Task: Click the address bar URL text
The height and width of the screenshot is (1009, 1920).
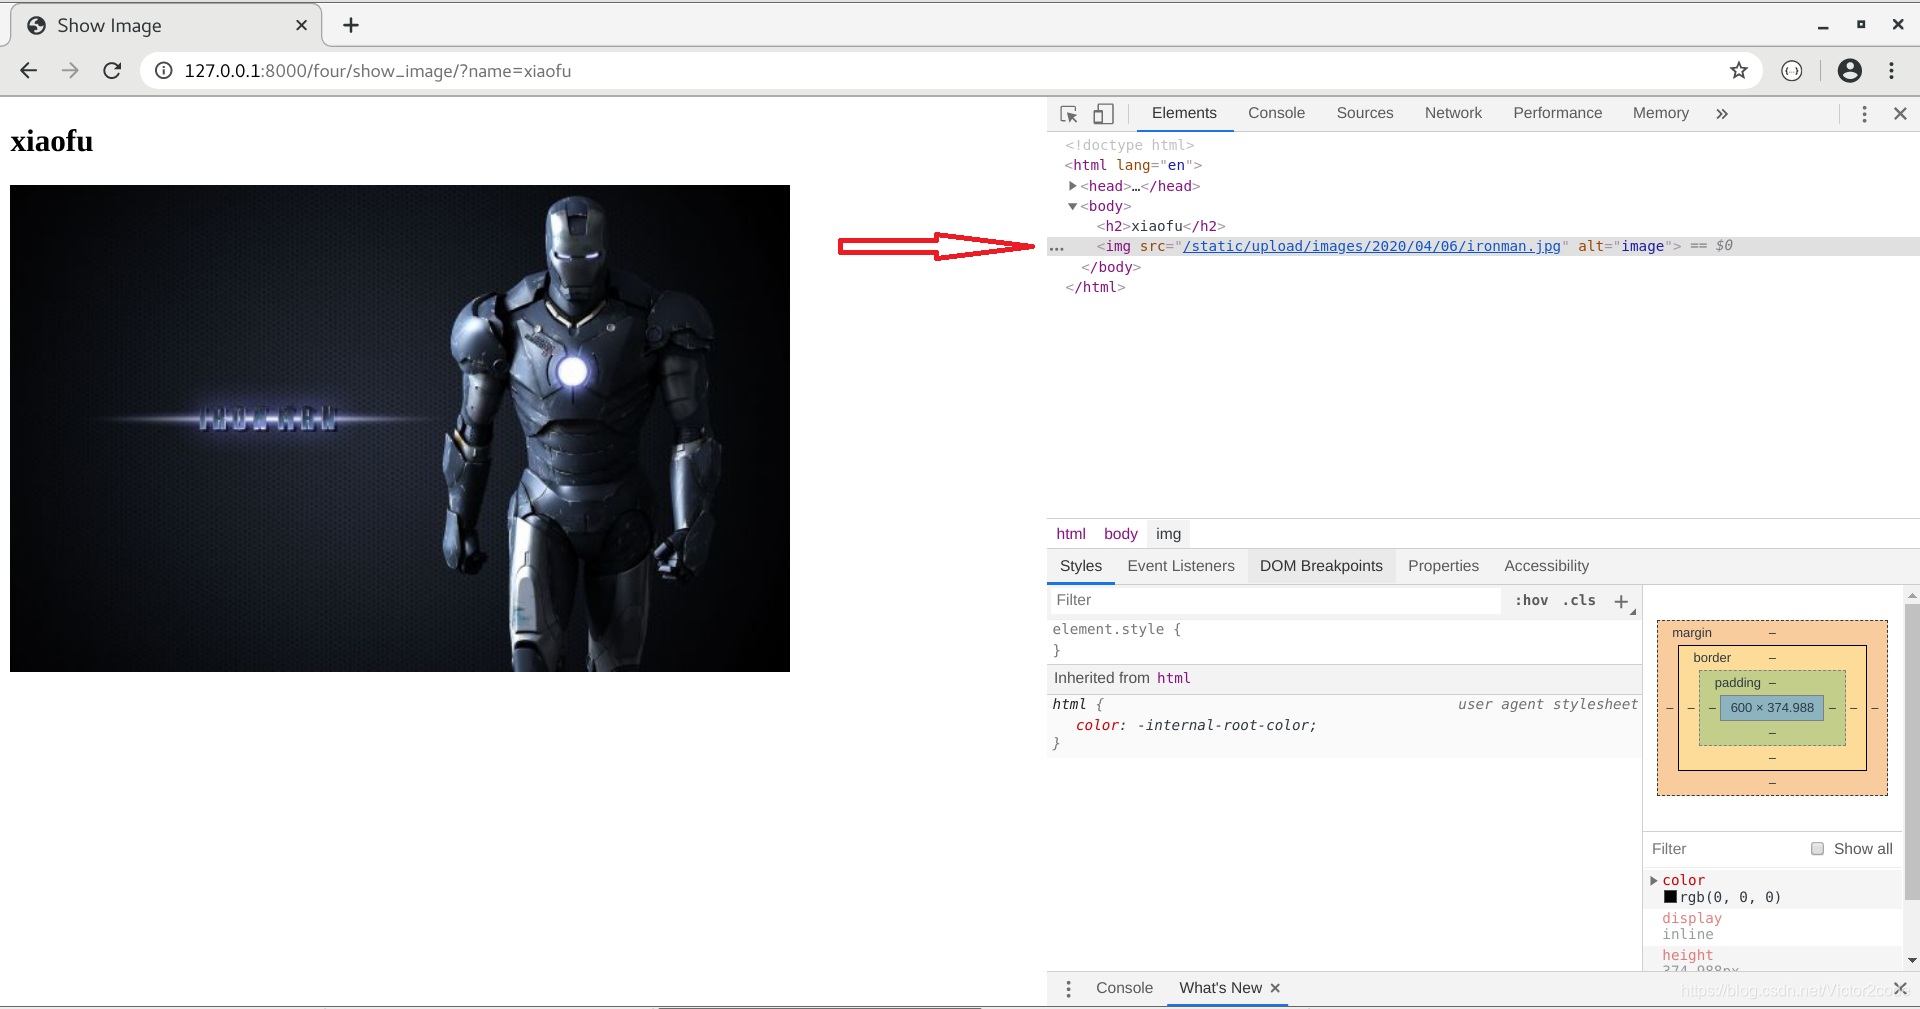Action: [378, 71]
